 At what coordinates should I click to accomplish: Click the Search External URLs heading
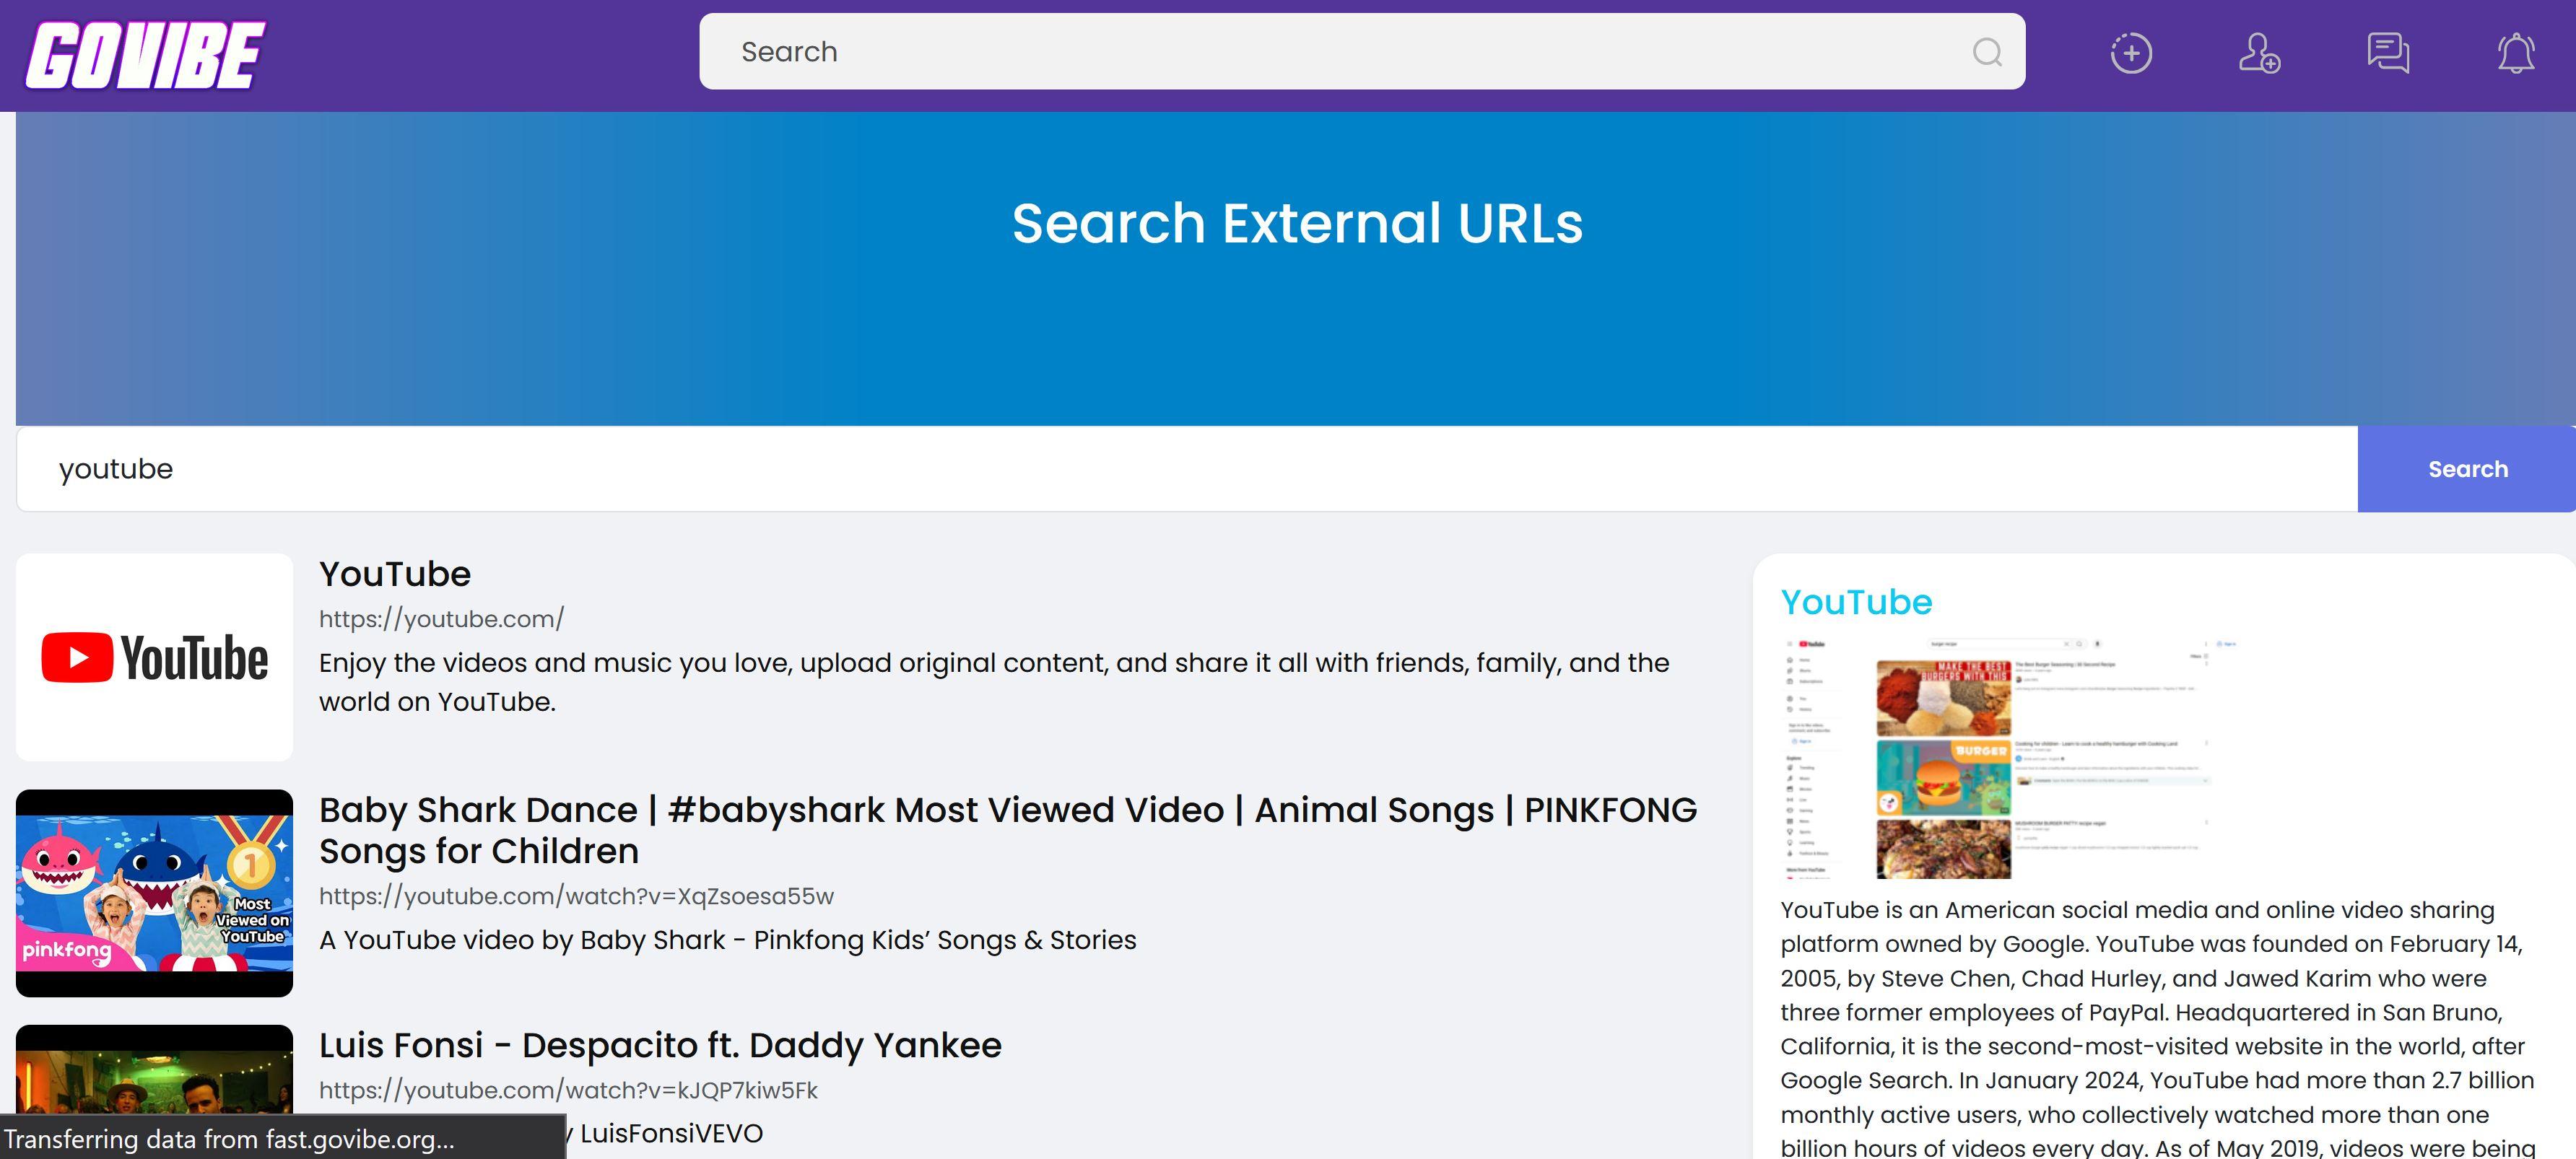tap(1297, 223)
